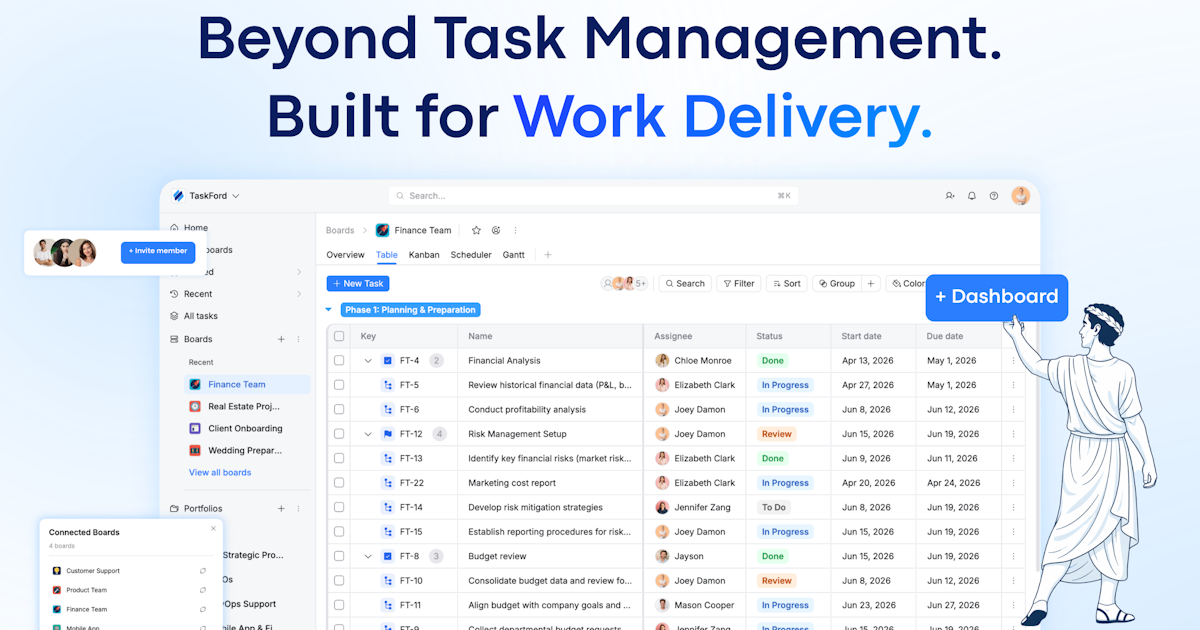Open Done status of Financial Analysis
Screen dimensions: 1200x630
tap(773, 361)
